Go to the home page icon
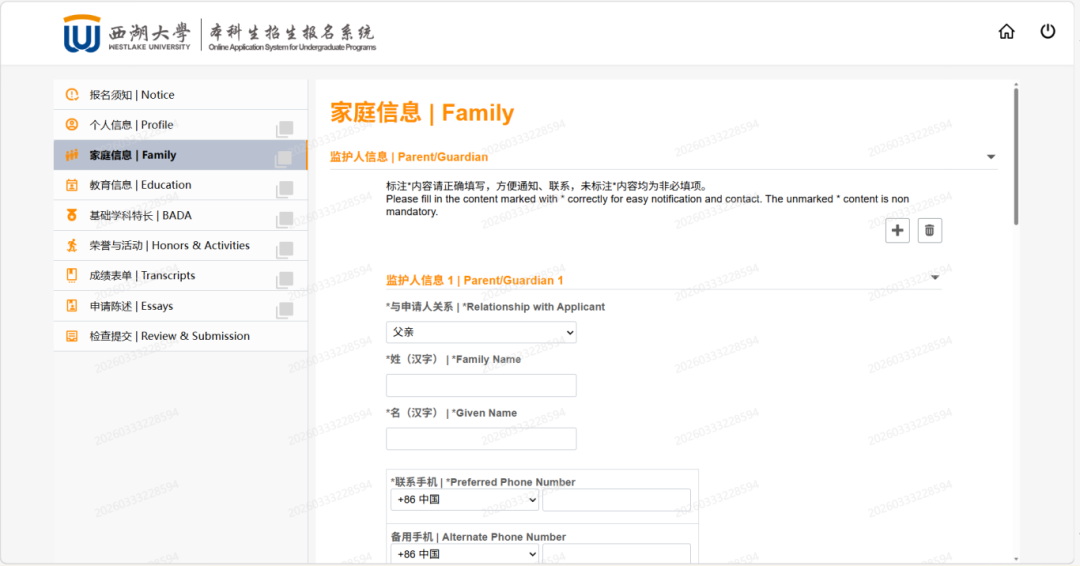Screen dimensions: 1080x566 [1006, 32]
